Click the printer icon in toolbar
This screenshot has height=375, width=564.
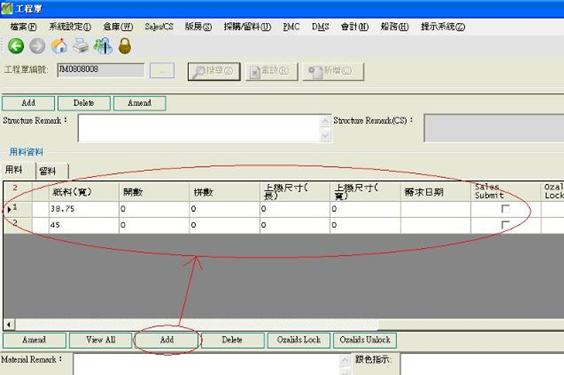(x=81, y=46)
